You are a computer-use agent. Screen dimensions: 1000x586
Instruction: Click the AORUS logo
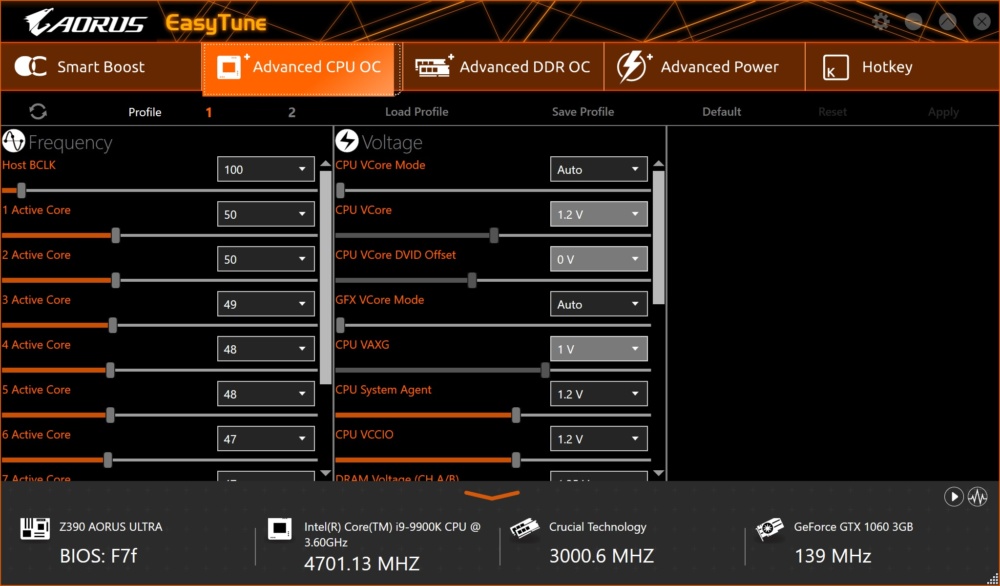pos(85,22)
